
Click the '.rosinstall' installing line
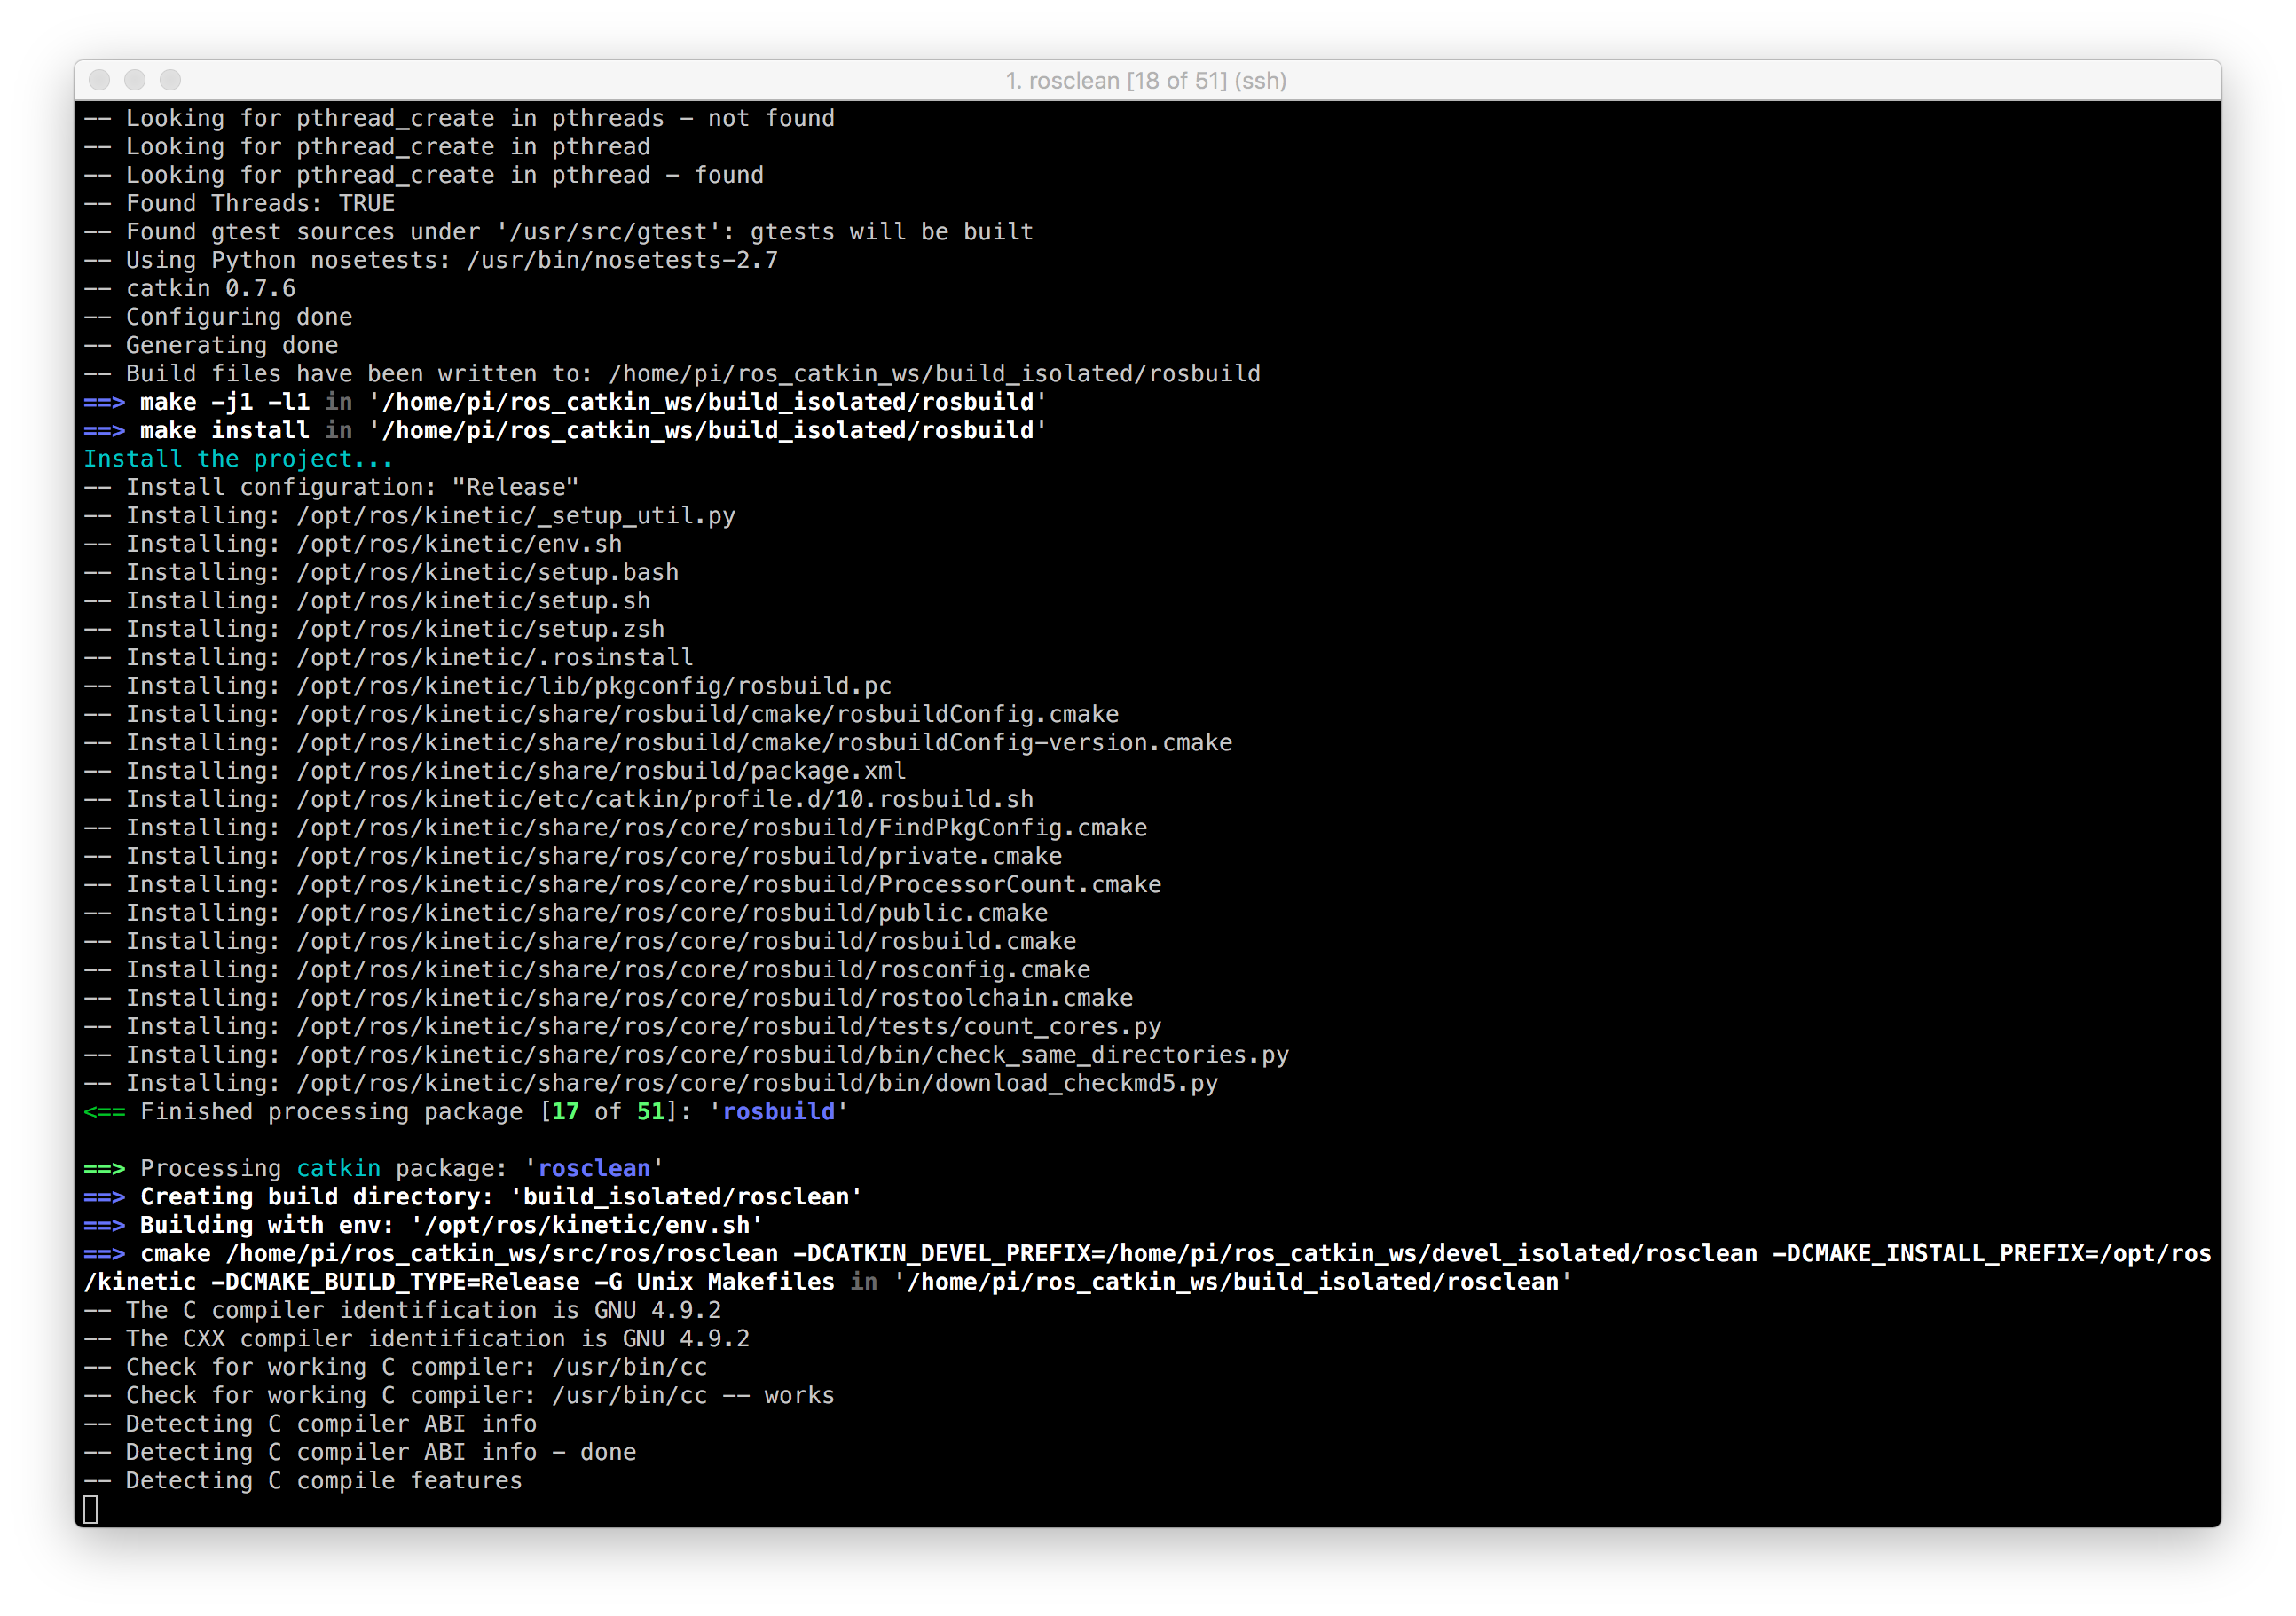coord(388,657)
